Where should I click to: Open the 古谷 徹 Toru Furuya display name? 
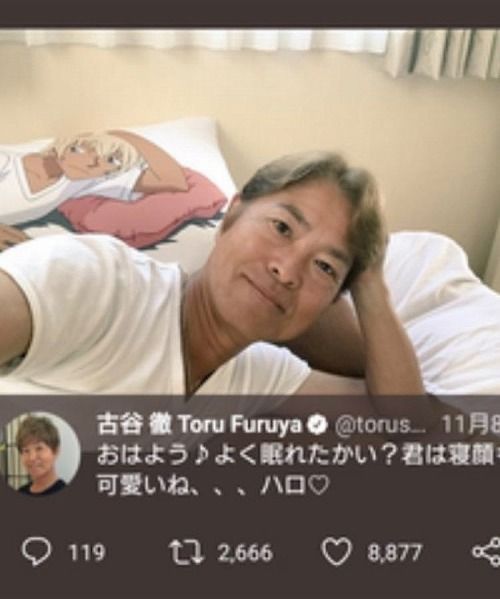click(x=199, y=425)
